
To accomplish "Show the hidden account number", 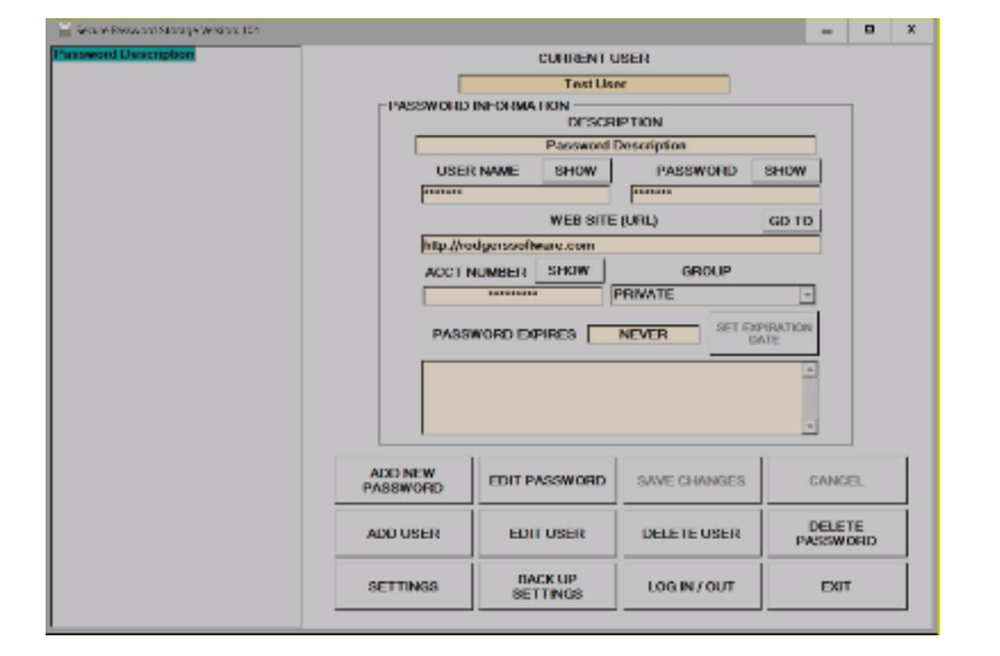I will coord(569,271).
